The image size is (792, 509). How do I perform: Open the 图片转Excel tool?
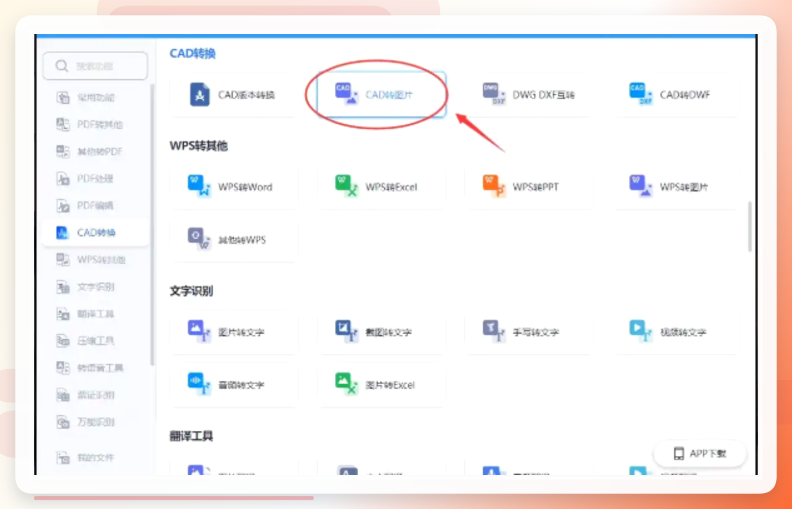click(x=381, y=384)
